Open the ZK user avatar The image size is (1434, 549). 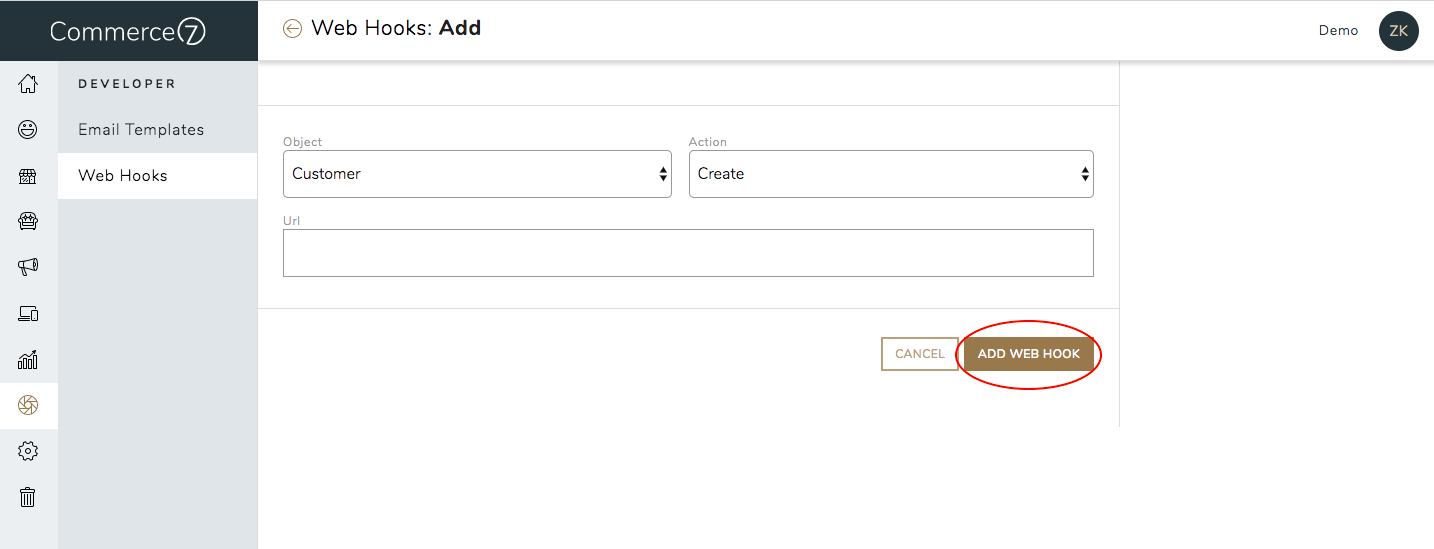[x=1398, y=31]
